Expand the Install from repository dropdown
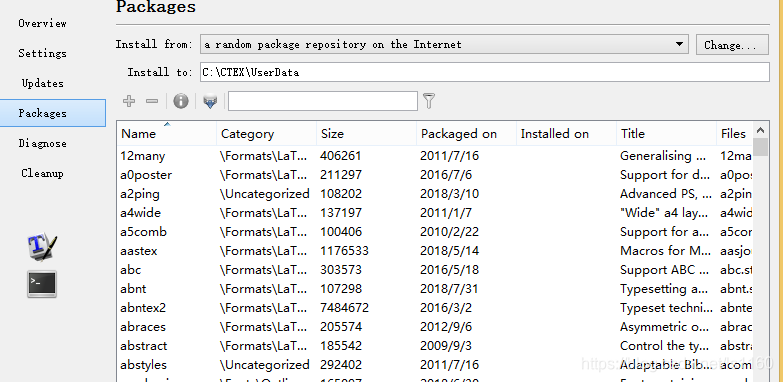783x382 pixels. pos(679,44)
